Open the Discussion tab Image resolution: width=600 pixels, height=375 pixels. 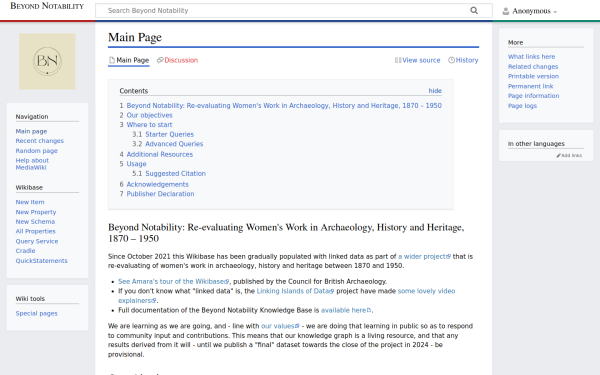click(178, 60)
